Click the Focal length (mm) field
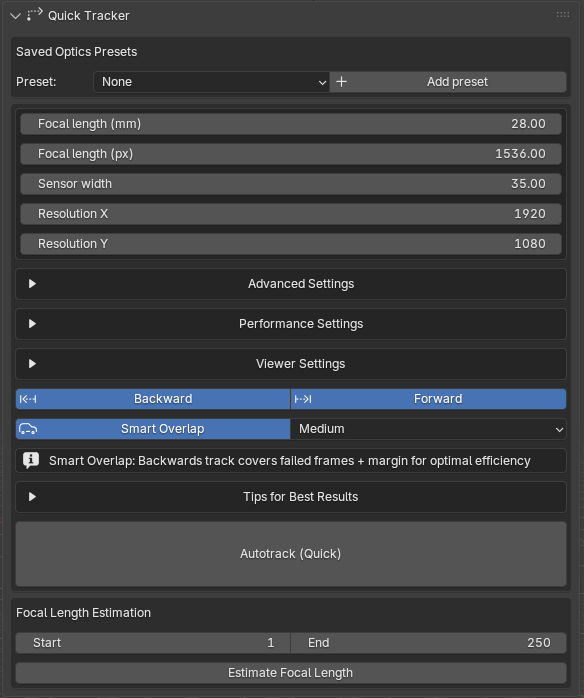The width and height of the screenshot is (584, 698). tap(291, 124)
